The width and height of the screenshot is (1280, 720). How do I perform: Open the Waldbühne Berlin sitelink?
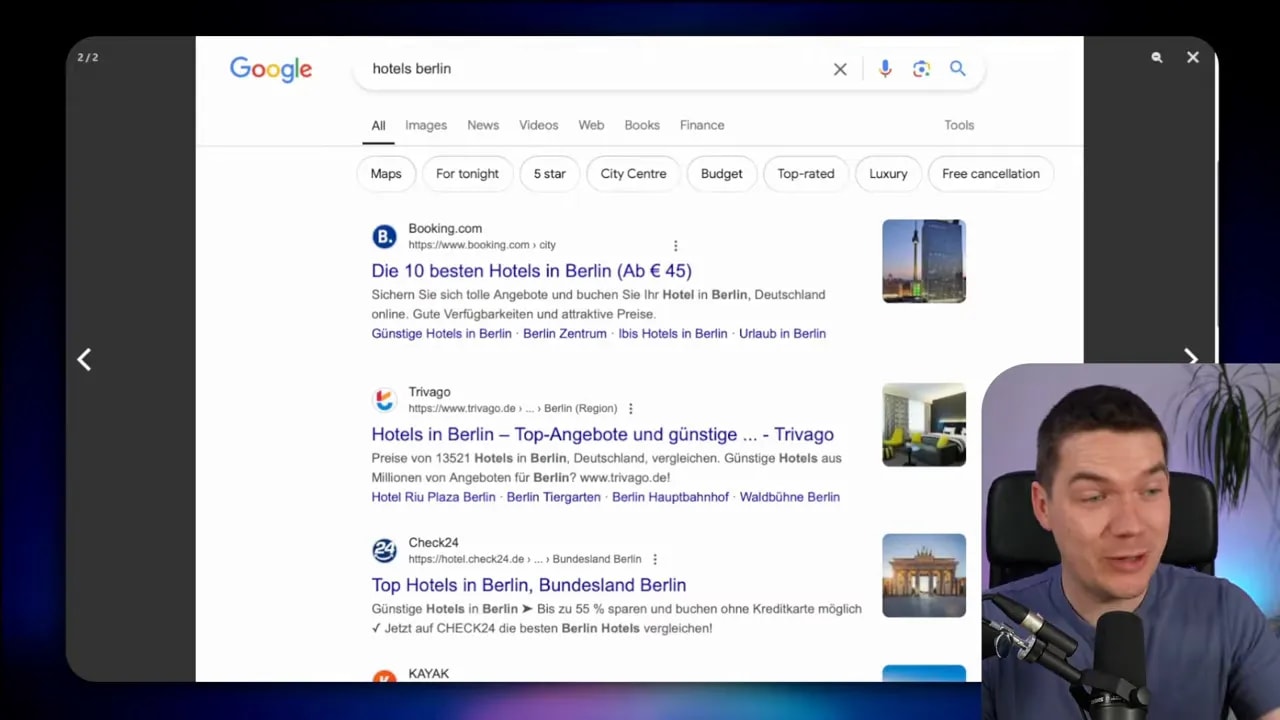(789, 497)
